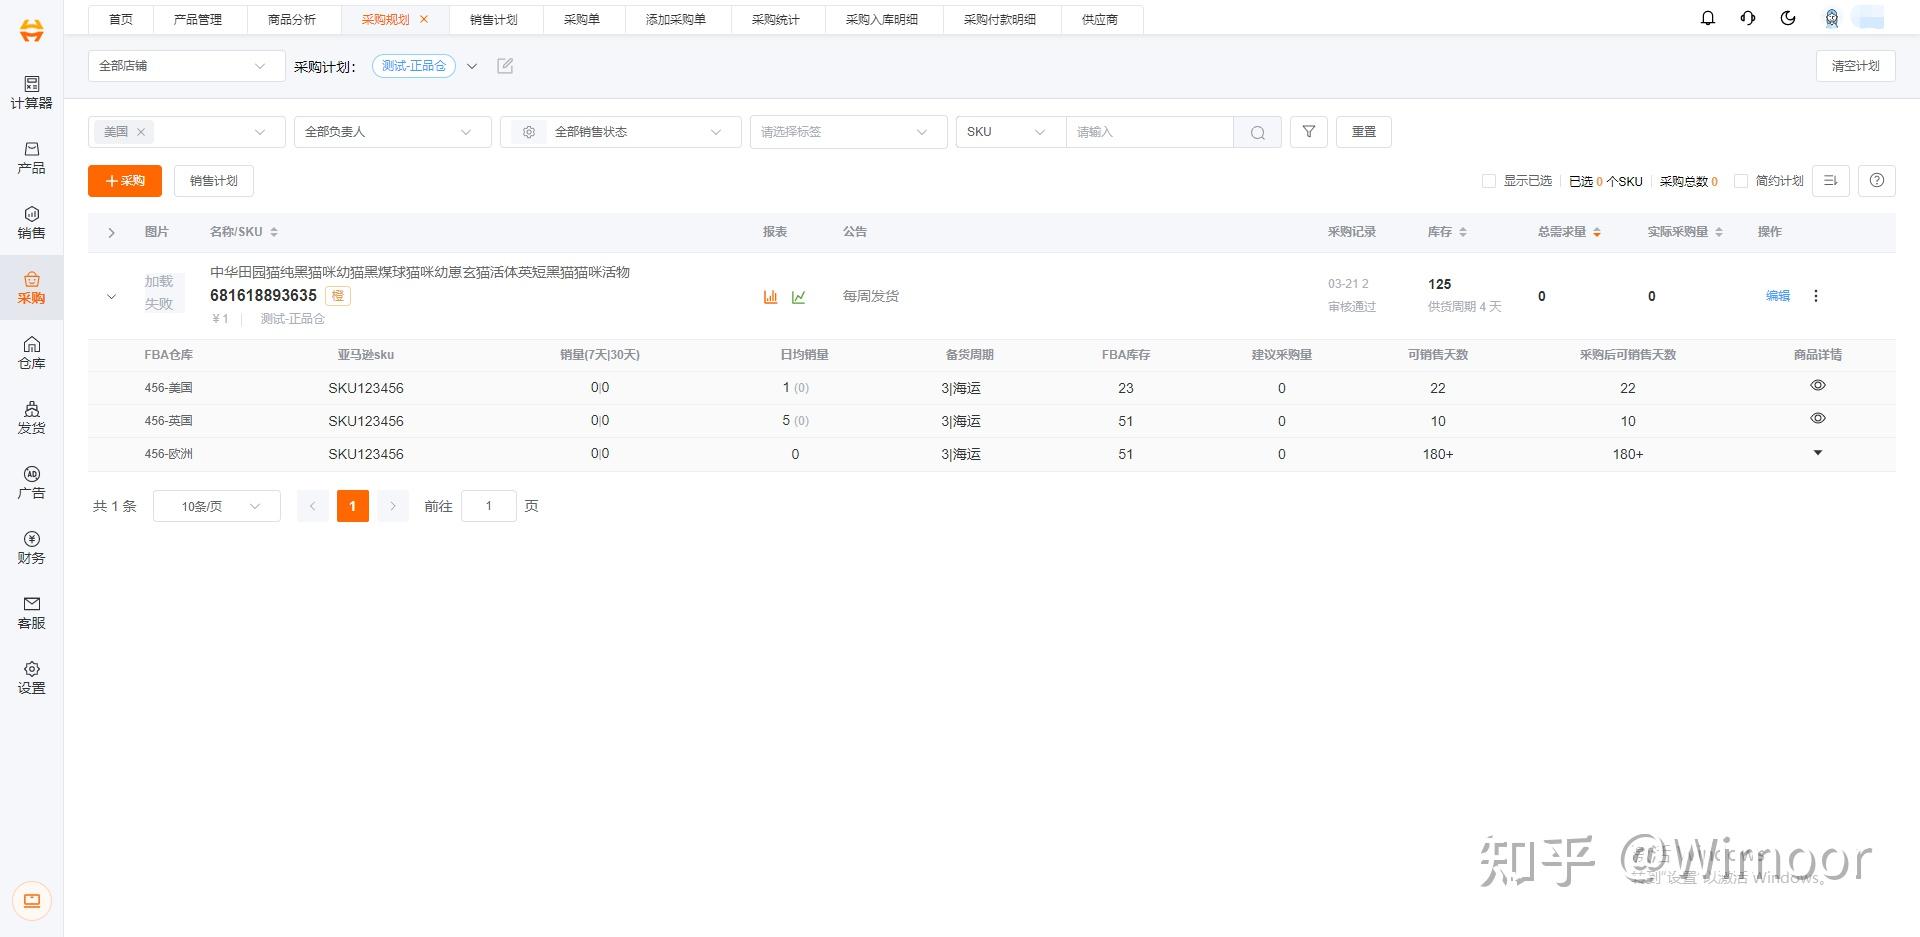点击商品行的柱状图报表图标
This screenshot has height=937, width=1920.
point(769,296)
